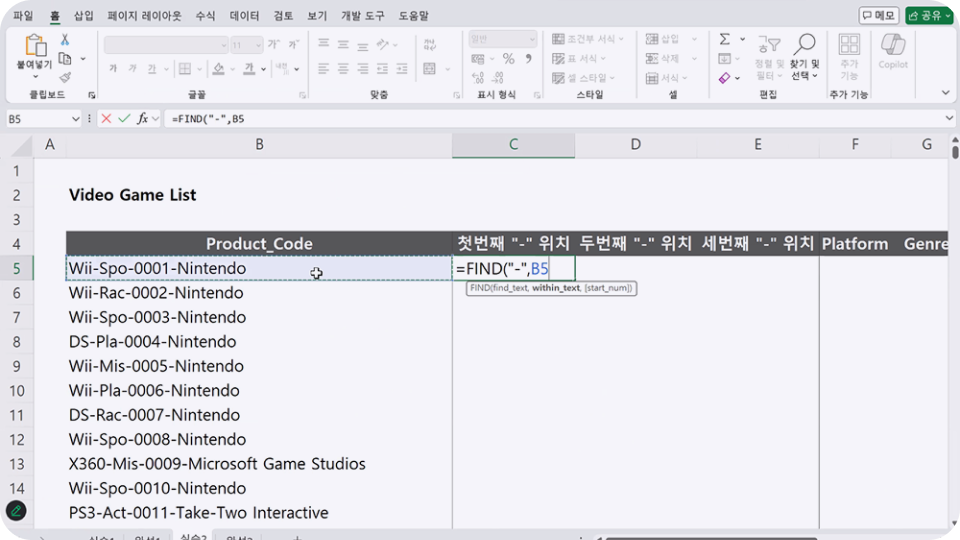
Task: Click the Increase Font Size icon
Action: coord(274,44)
